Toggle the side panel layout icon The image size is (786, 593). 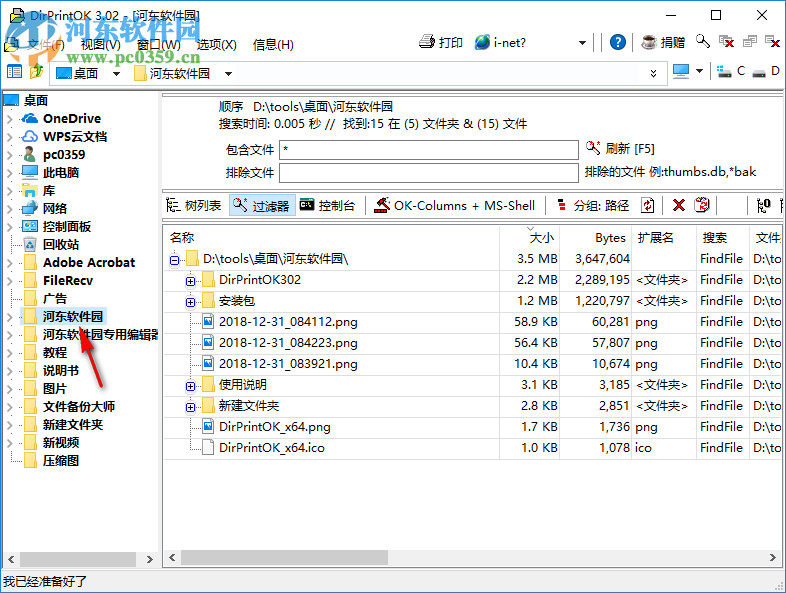coord(14,72)
